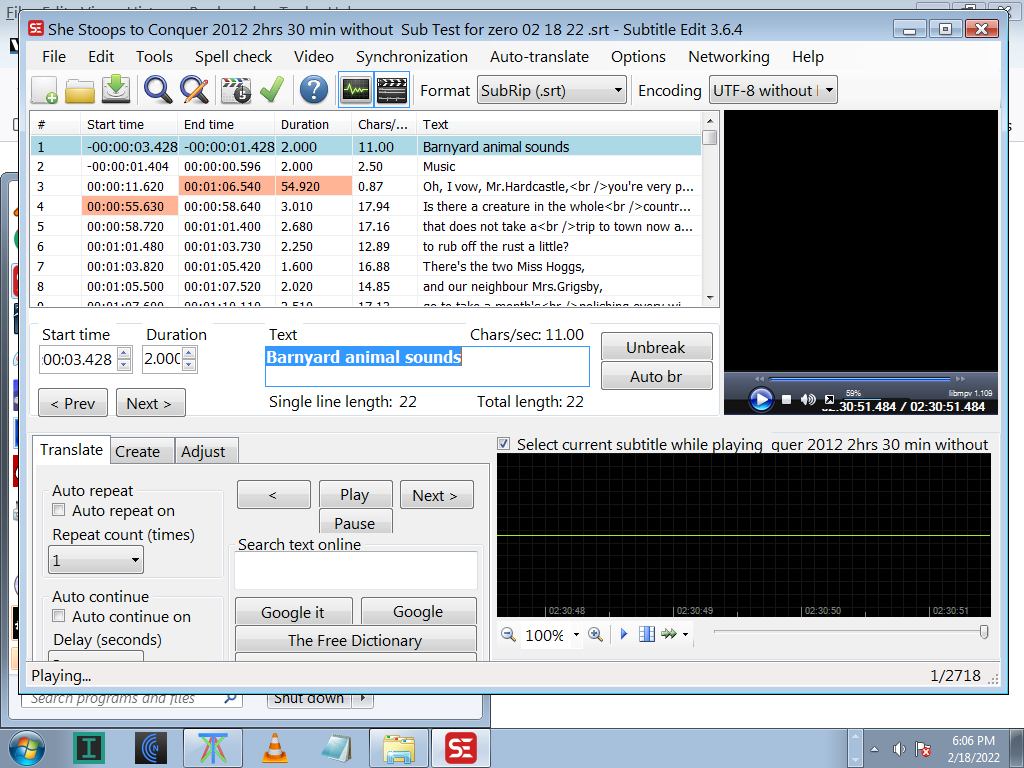Toggle the waveform display toolbar icon
Viewport: 1024px width, 768px height.
(x=356, y=90)
